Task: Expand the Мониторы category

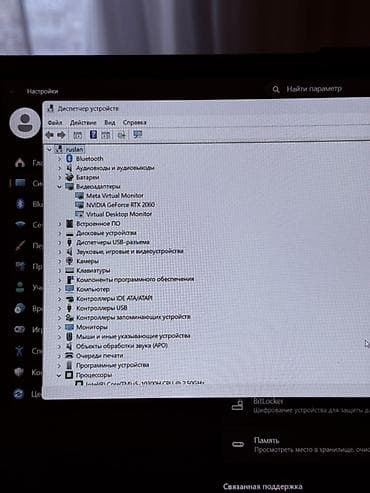Action: (59, 327)
